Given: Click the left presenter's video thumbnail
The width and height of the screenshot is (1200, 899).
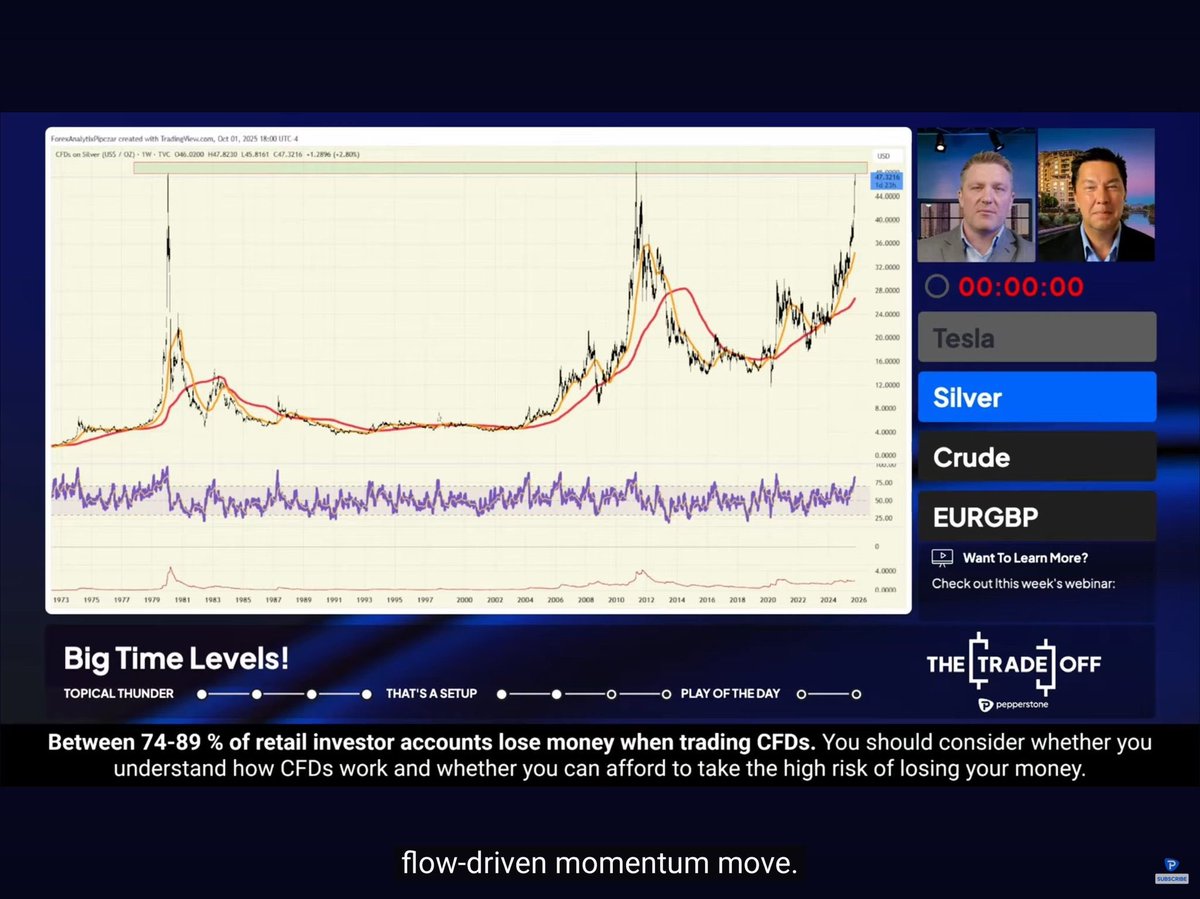Looking at the screenshot, I should tap(976, 195).
